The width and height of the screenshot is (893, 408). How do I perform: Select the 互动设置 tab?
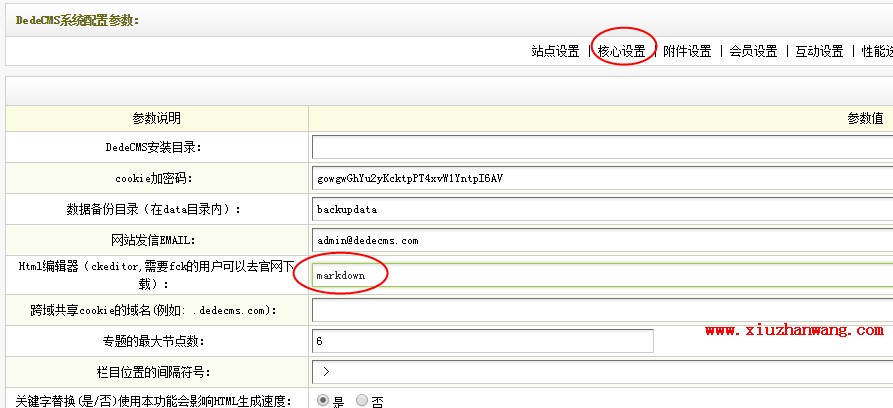pyautogui.click(x=819, y=51)
